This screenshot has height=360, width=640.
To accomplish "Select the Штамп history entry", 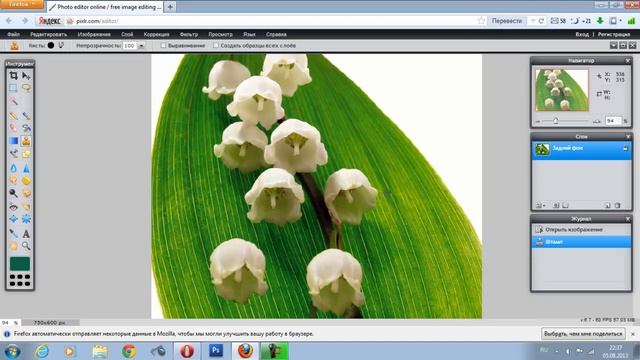I will click(581, 242).
